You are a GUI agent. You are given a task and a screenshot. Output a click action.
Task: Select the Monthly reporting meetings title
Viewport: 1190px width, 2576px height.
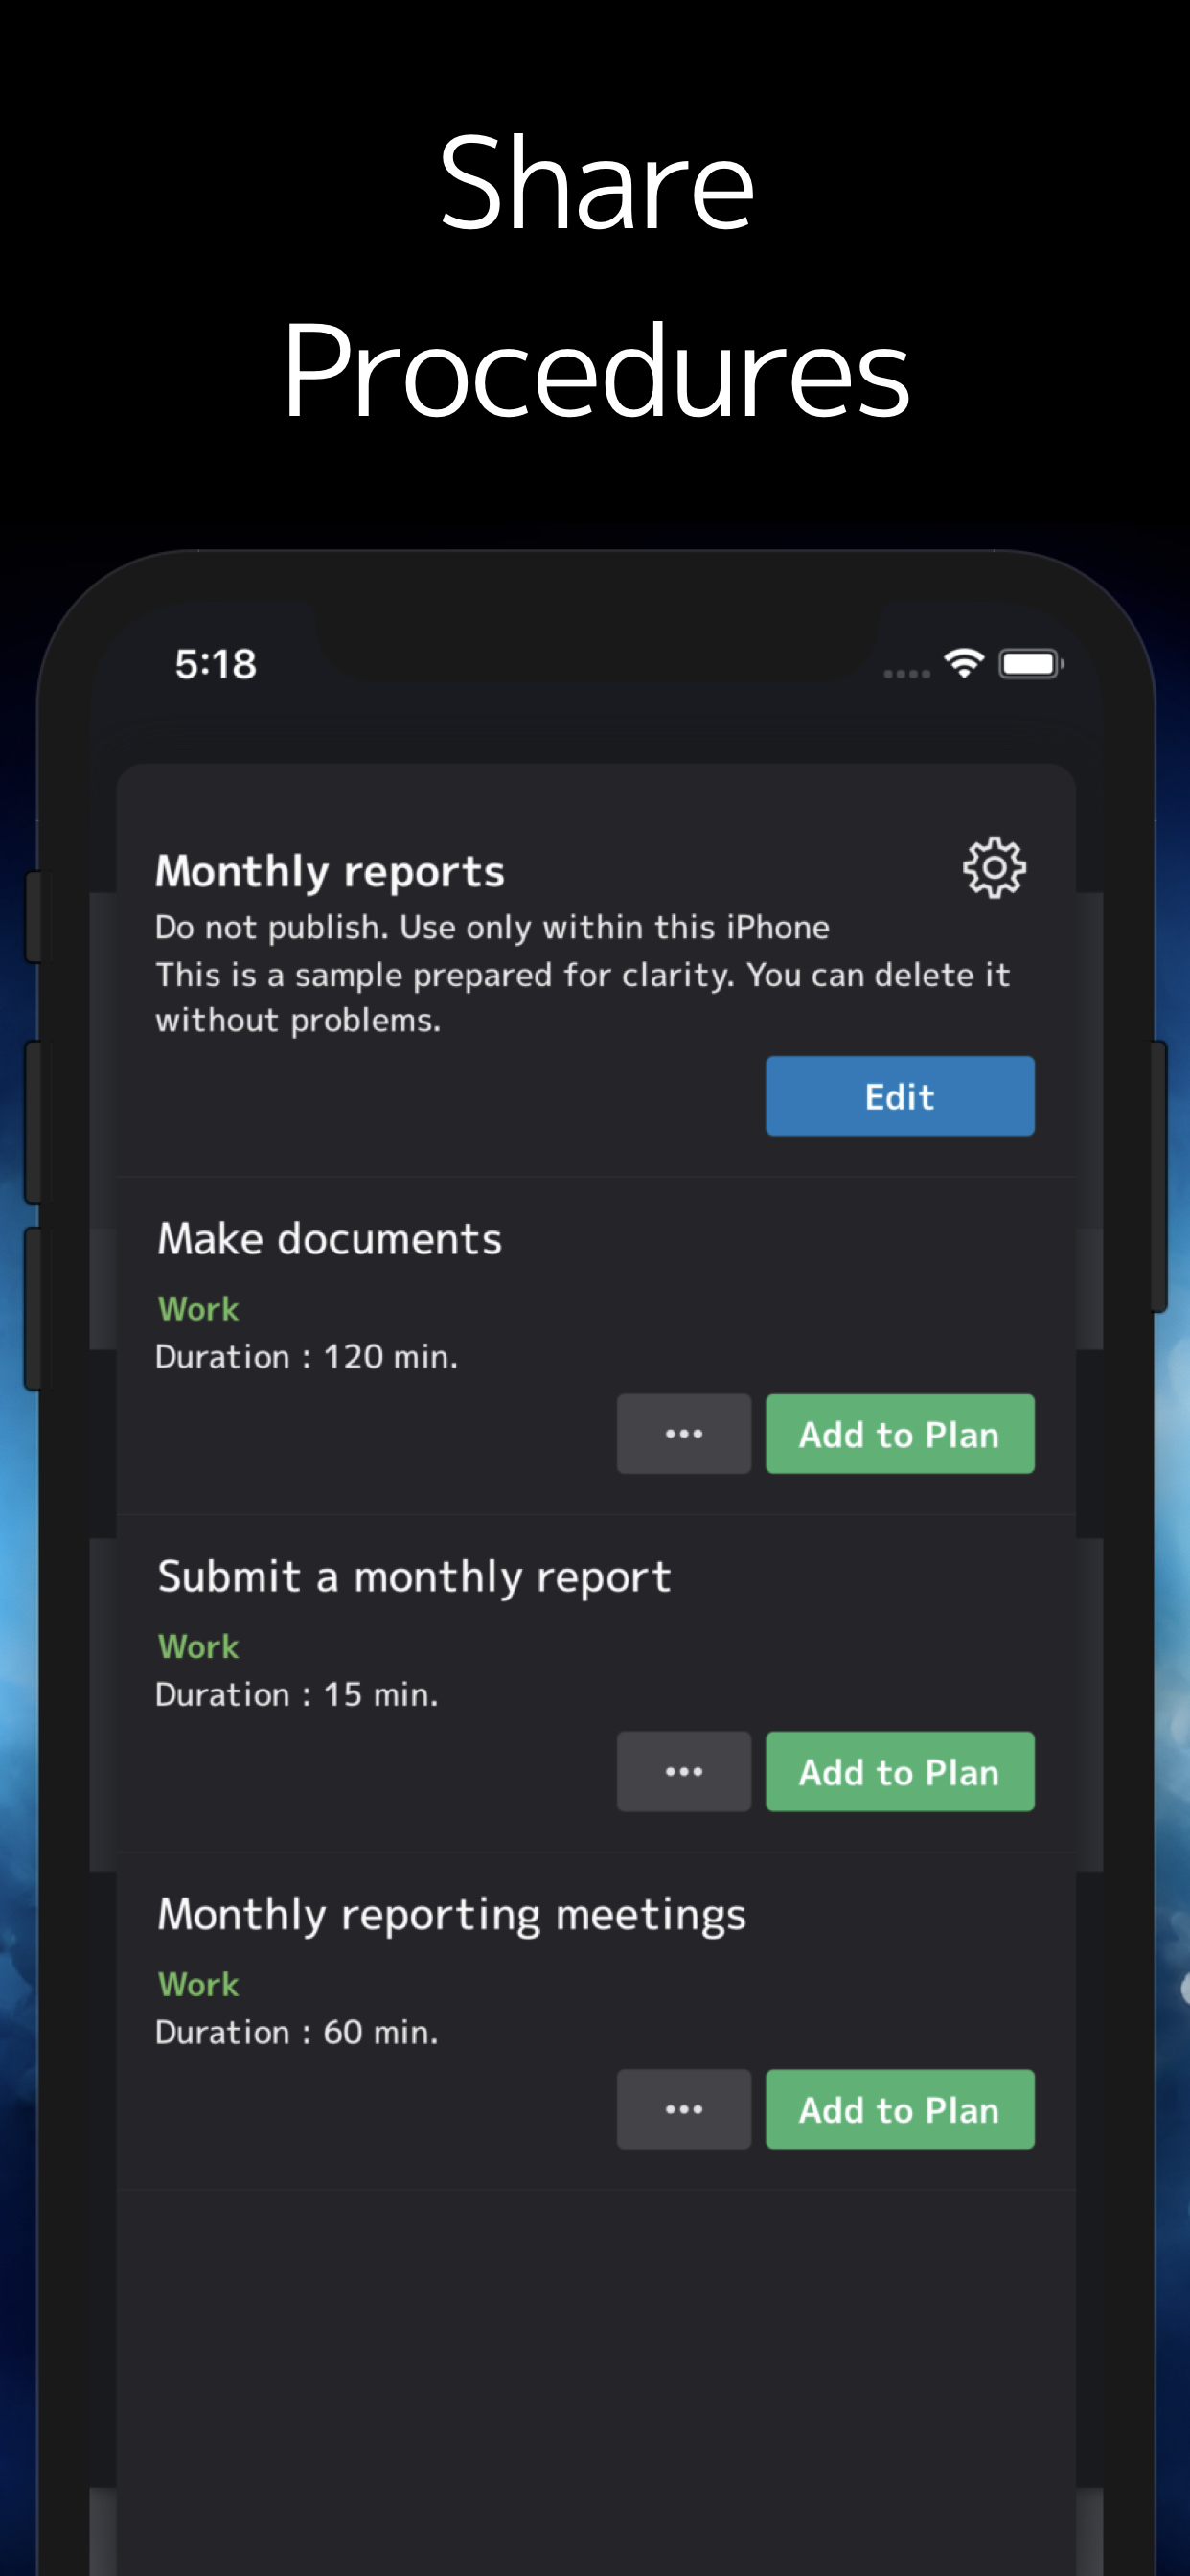(451, 1915)
